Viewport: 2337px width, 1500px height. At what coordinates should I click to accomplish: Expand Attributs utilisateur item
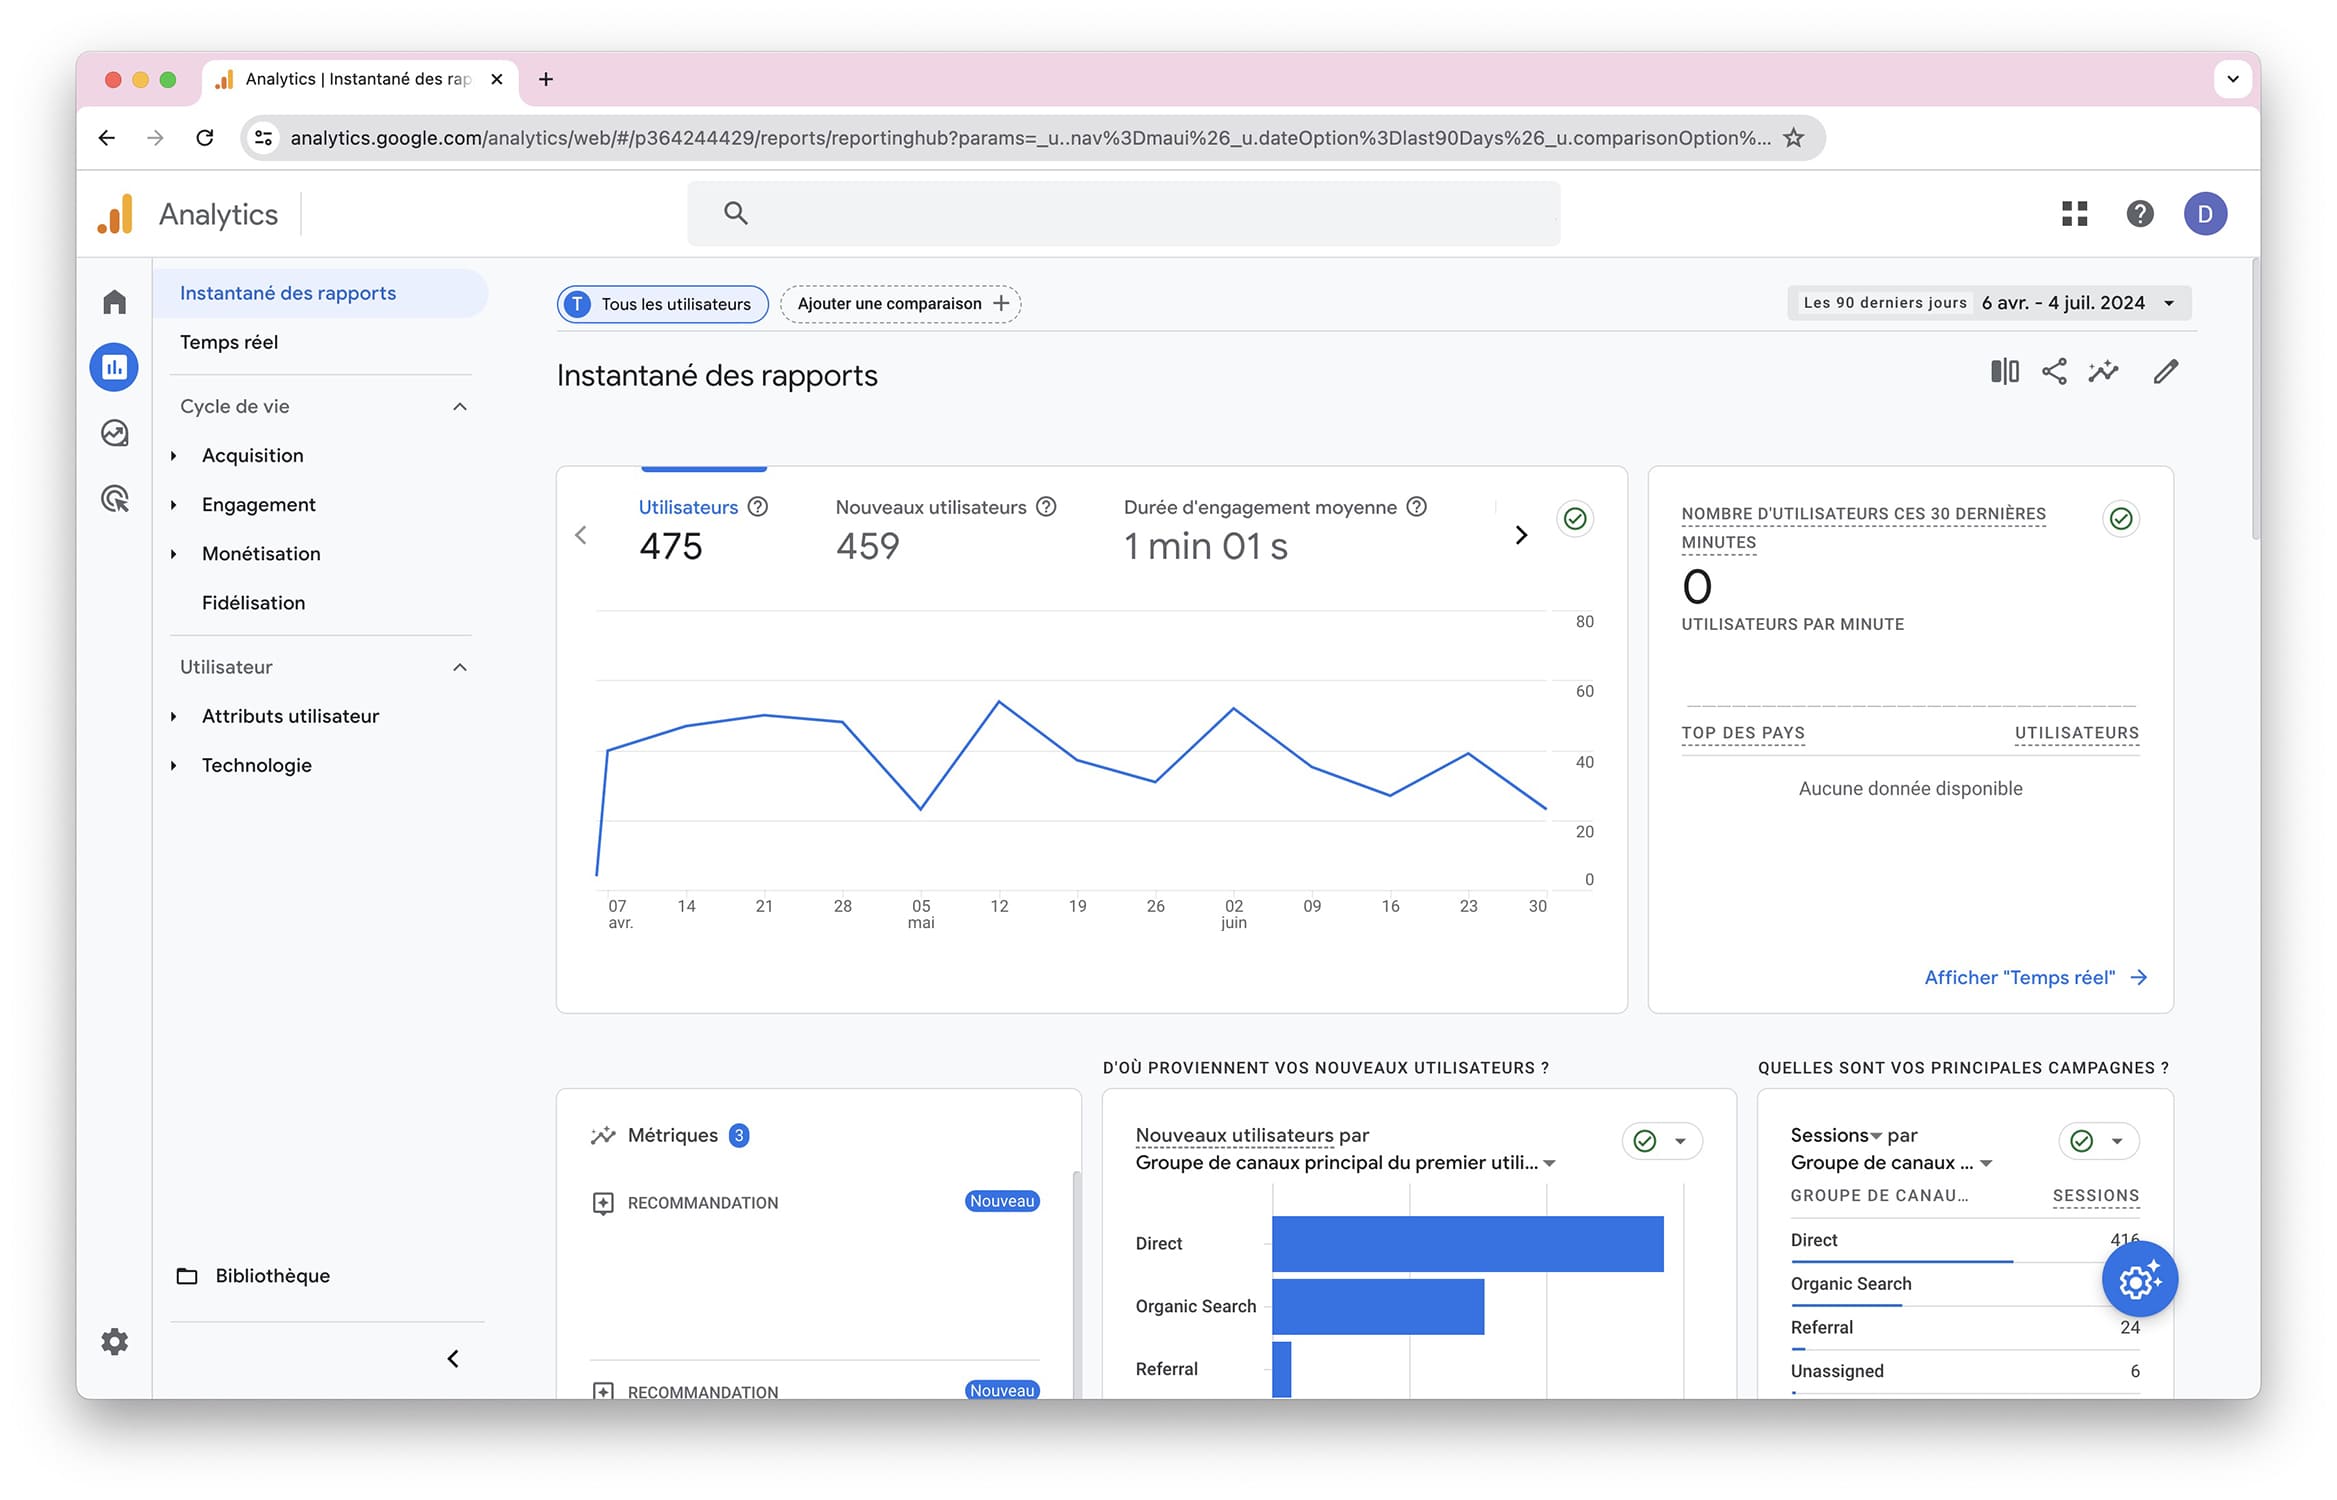174,716
